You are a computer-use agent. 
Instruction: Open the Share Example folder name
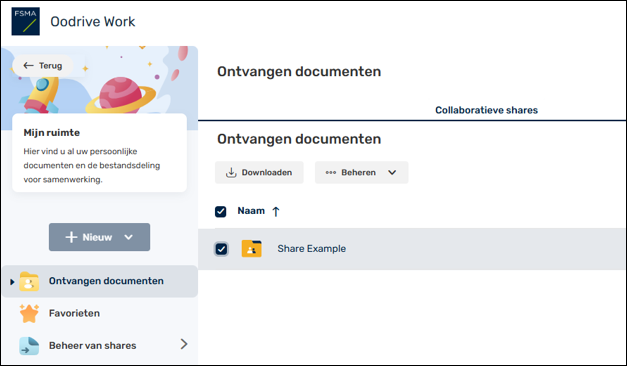click(312, 249)
